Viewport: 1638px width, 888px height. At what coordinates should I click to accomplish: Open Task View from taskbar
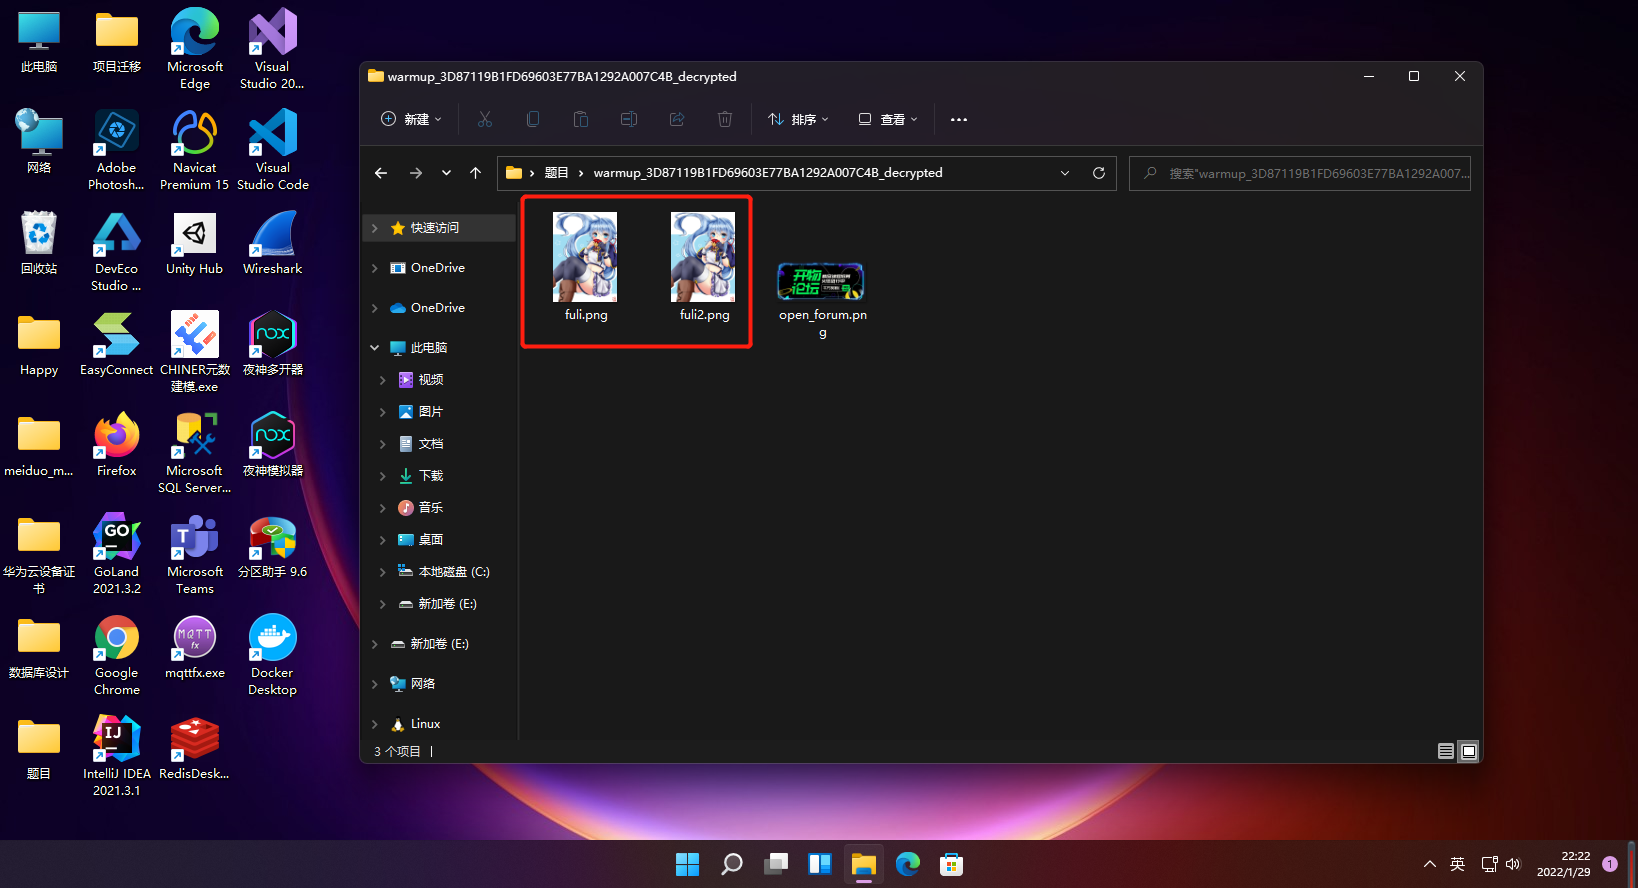coord(776,864)
